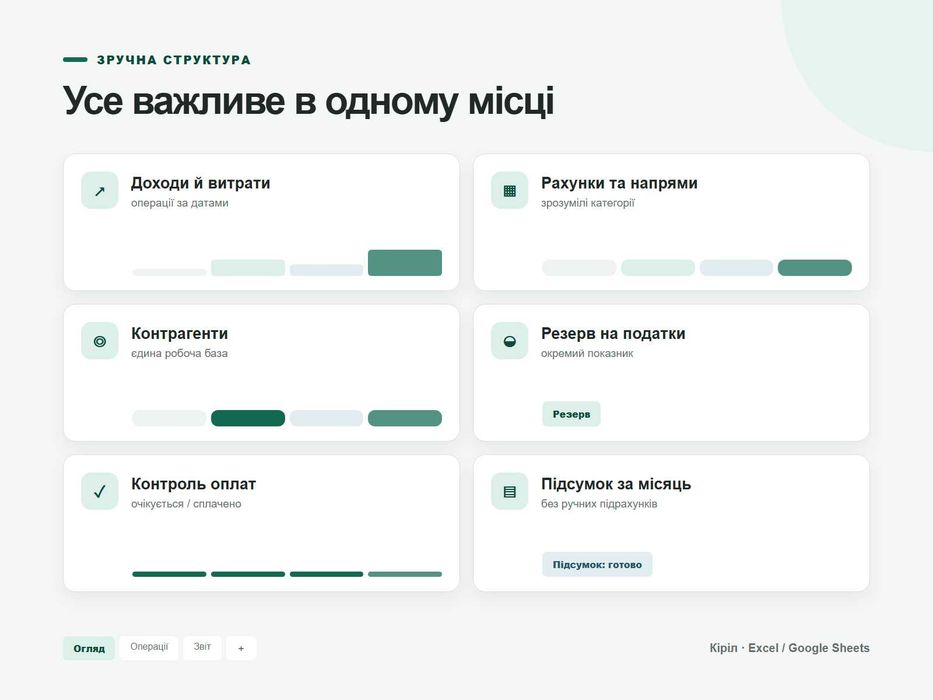Click the Доходи й витрати heading
The width and height of the screenshot is (933, 700).
[x=201, y=183]
